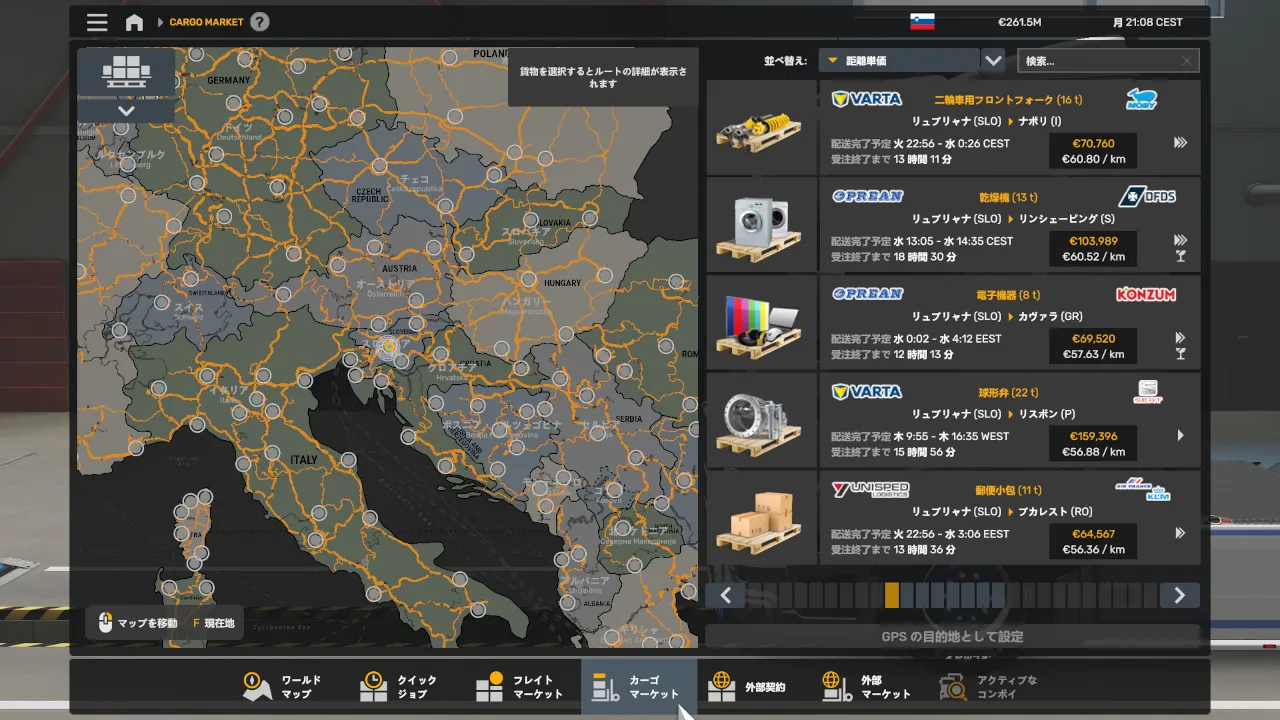1280x720 pixels.
Task: Click the OPREAN logo in the 電子機器 job
Action: [x=867, y=294]
